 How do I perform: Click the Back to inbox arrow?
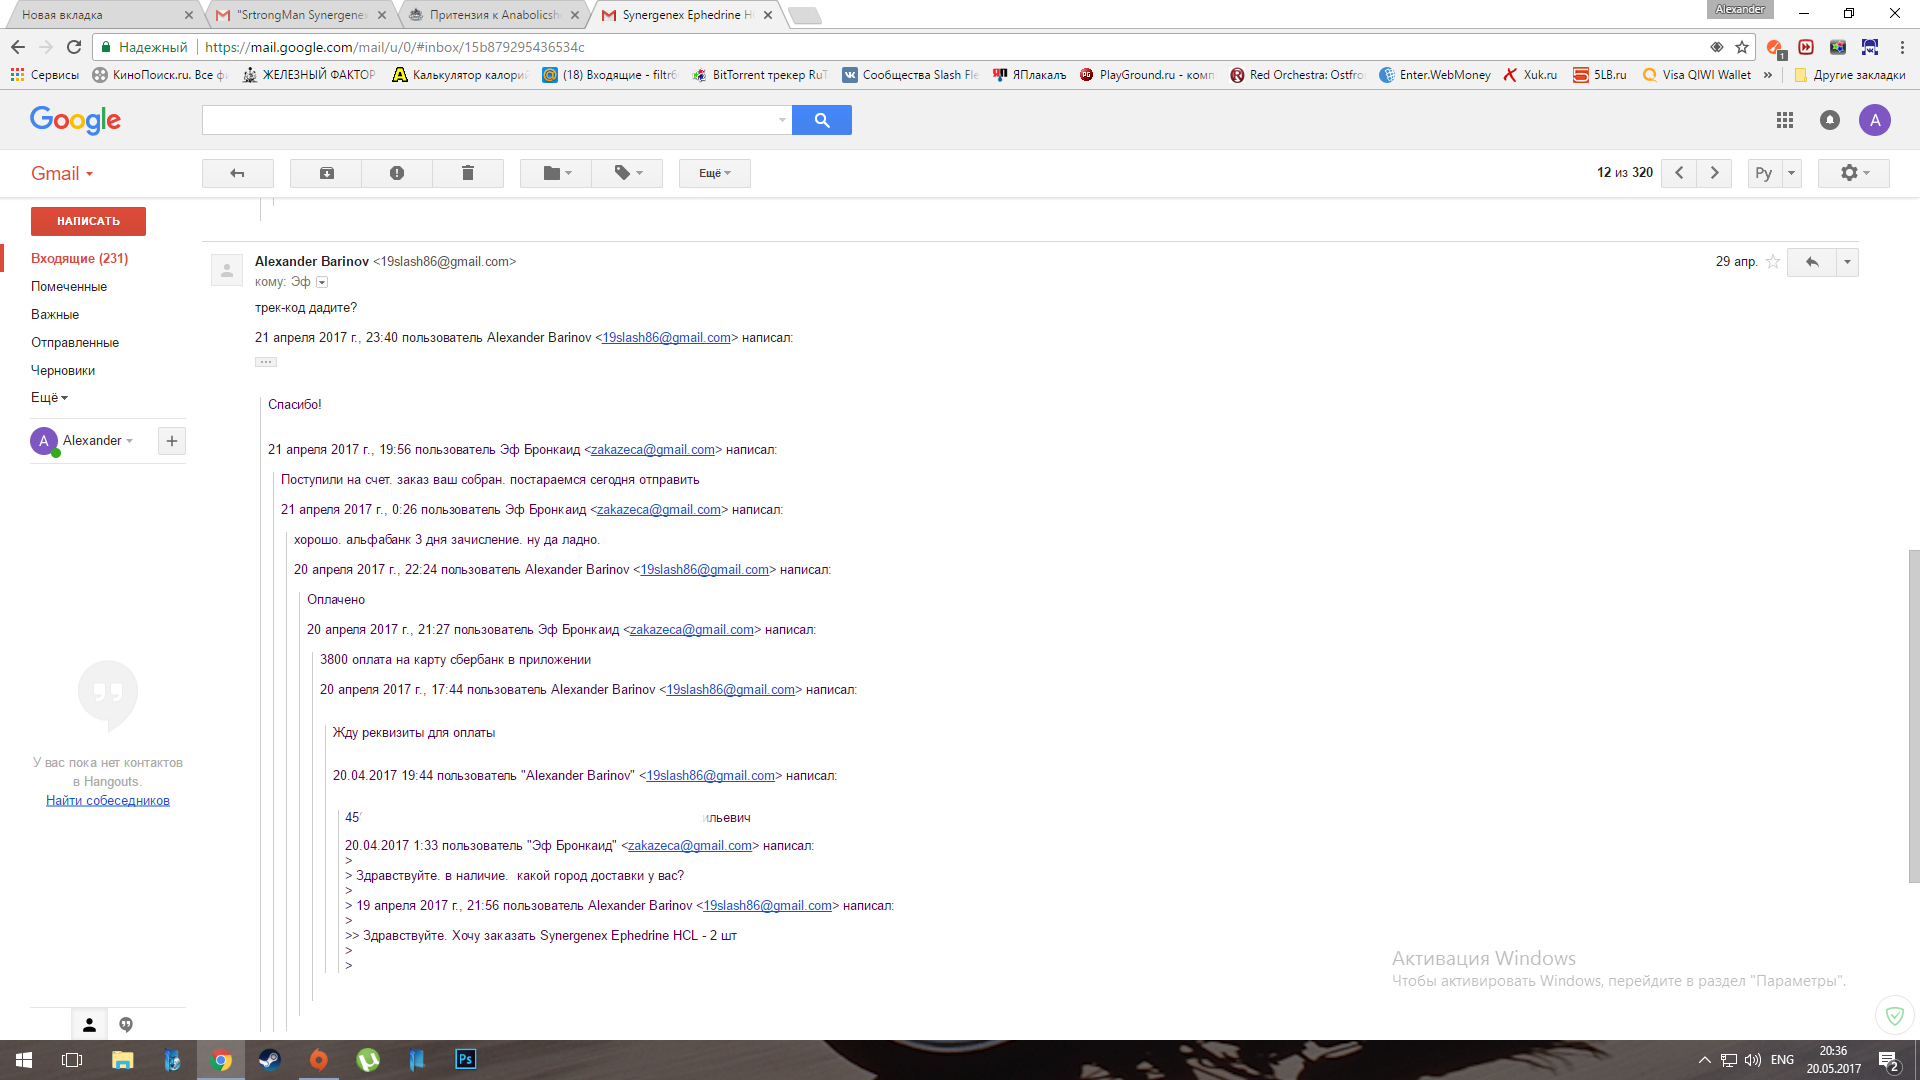pyautogui.click(x=237, y=173)
